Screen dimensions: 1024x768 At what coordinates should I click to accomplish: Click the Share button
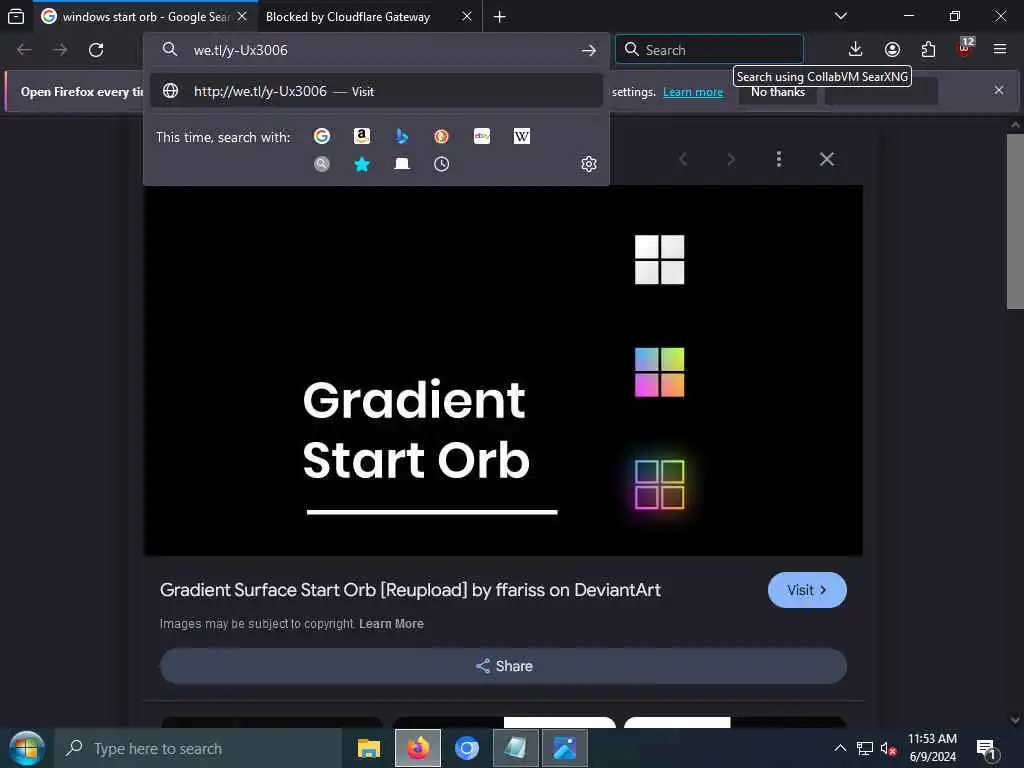[504, 665]
